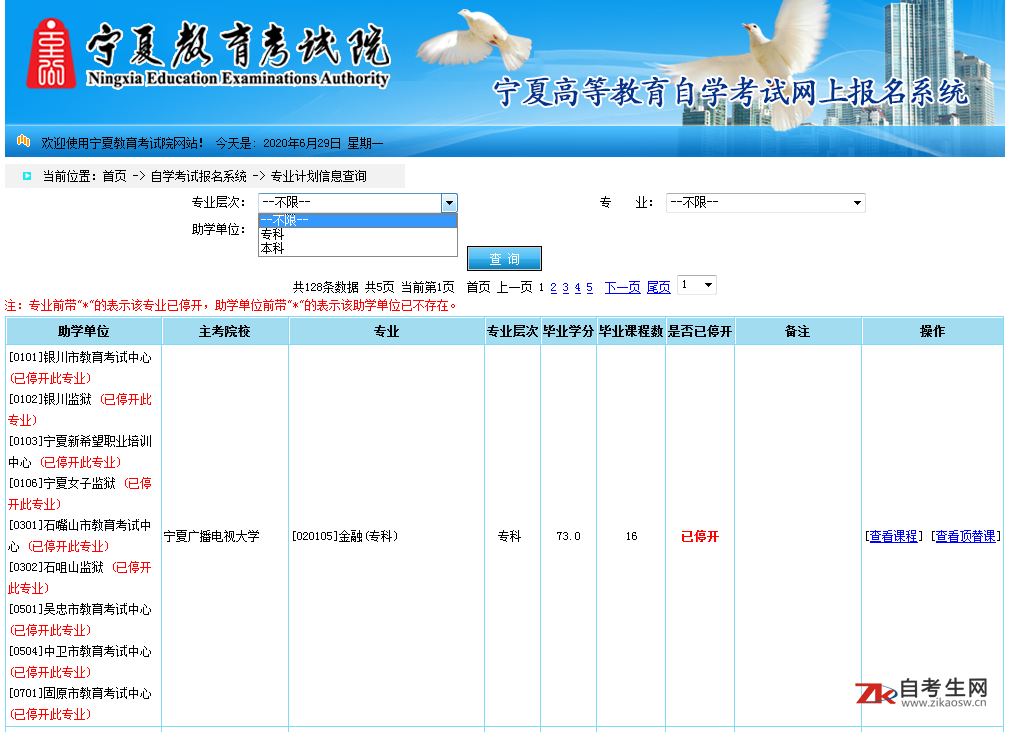Click the 尾页 link
1011x732 pixels.
coord(658,288)
